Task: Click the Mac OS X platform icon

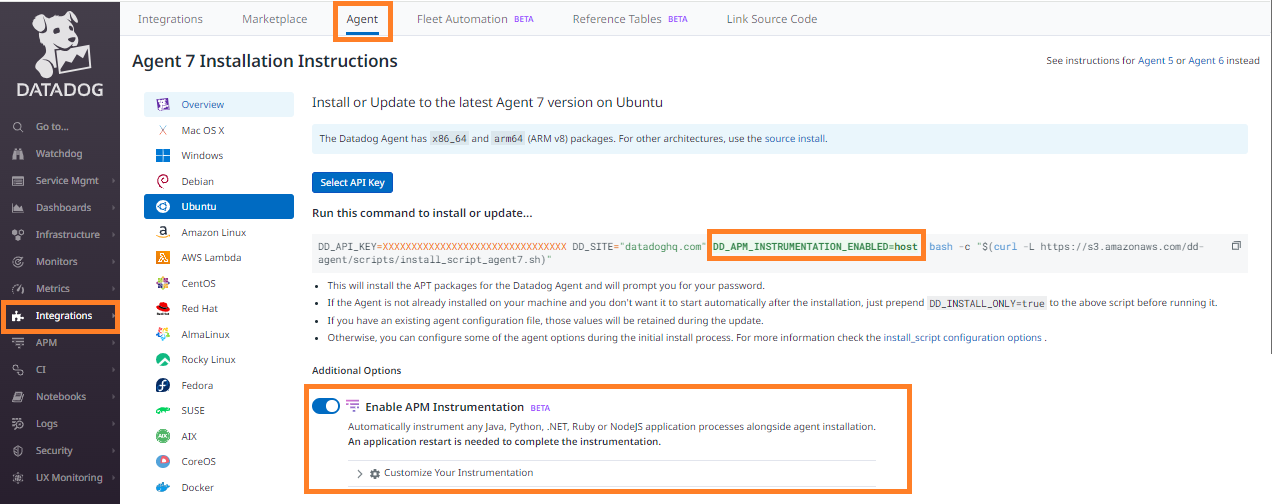Action: click(162, 130)
